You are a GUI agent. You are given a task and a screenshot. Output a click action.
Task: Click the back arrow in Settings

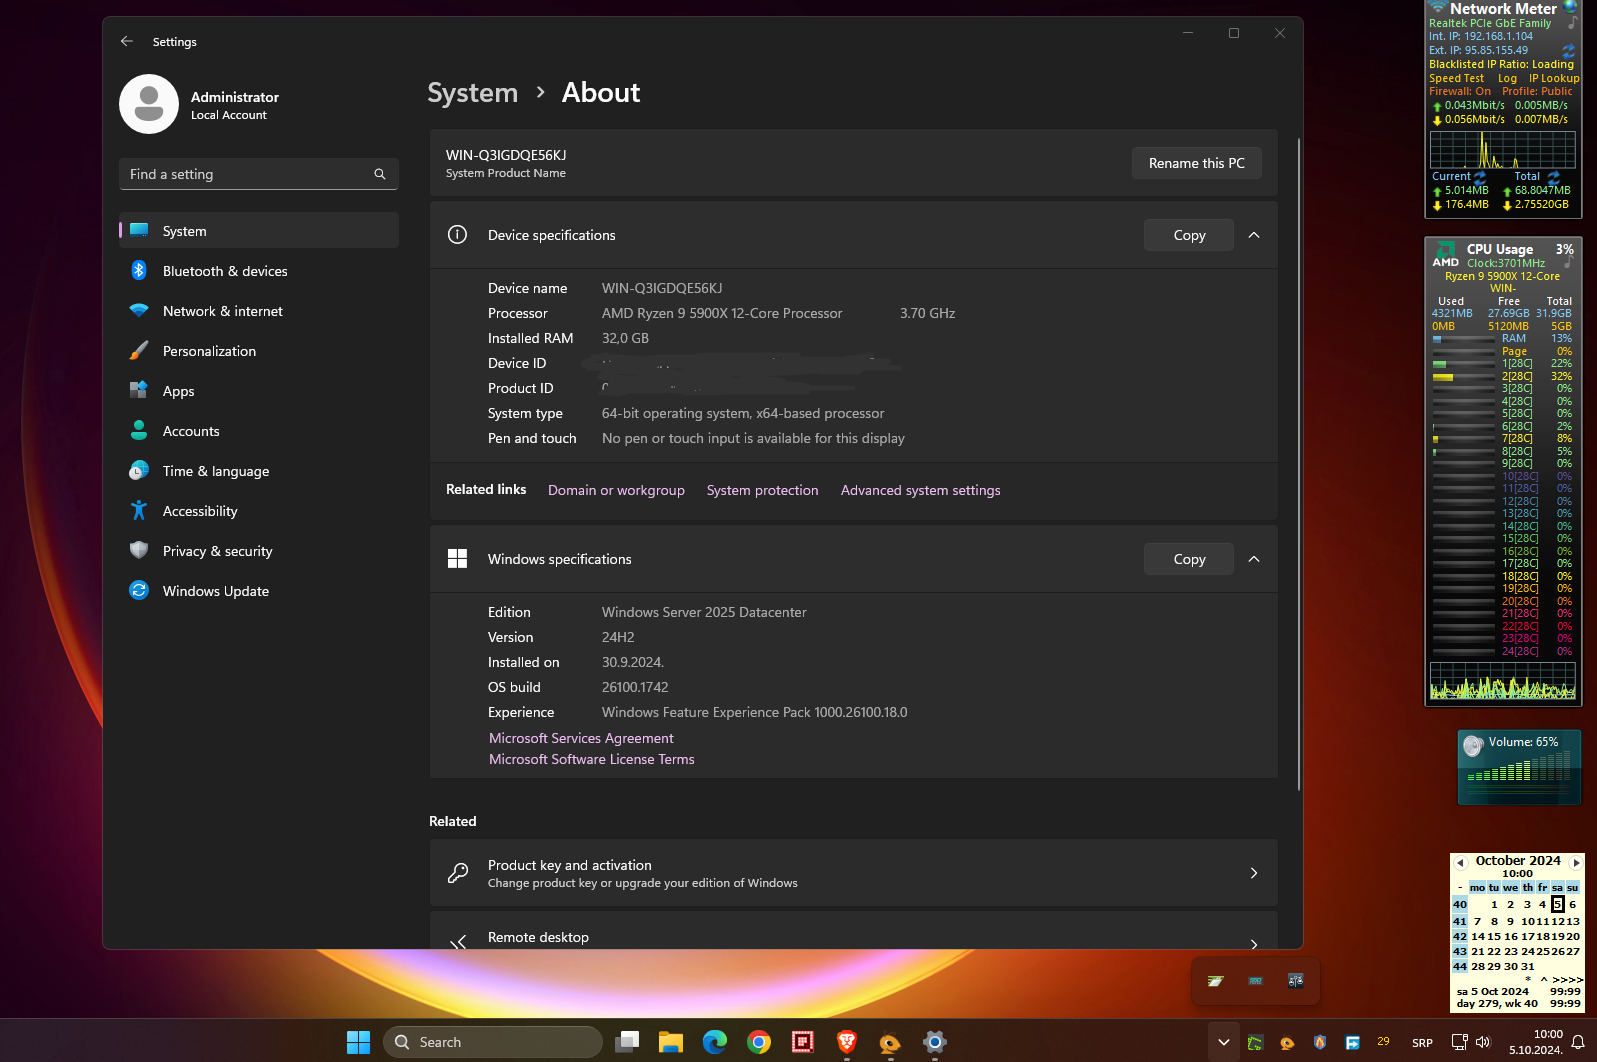pyautogui.click(x=127, y=41)
